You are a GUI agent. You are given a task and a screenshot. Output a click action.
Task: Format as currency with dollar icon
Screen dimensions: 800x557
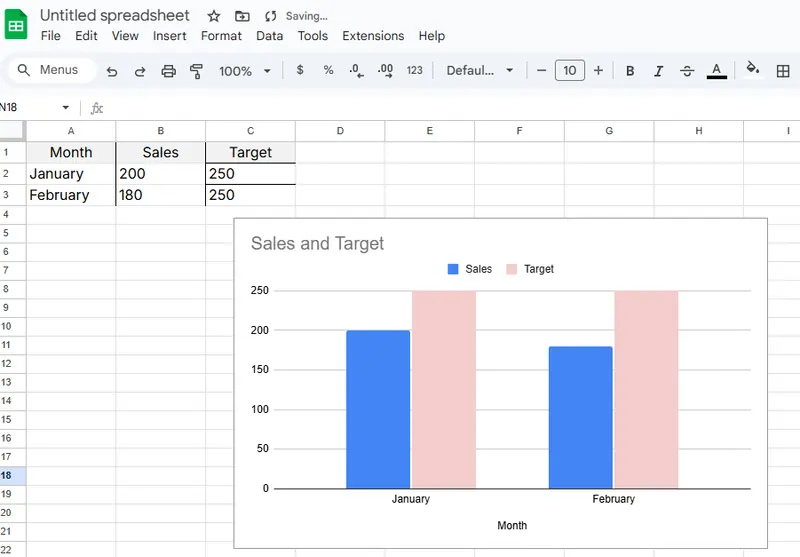point(300,71)
